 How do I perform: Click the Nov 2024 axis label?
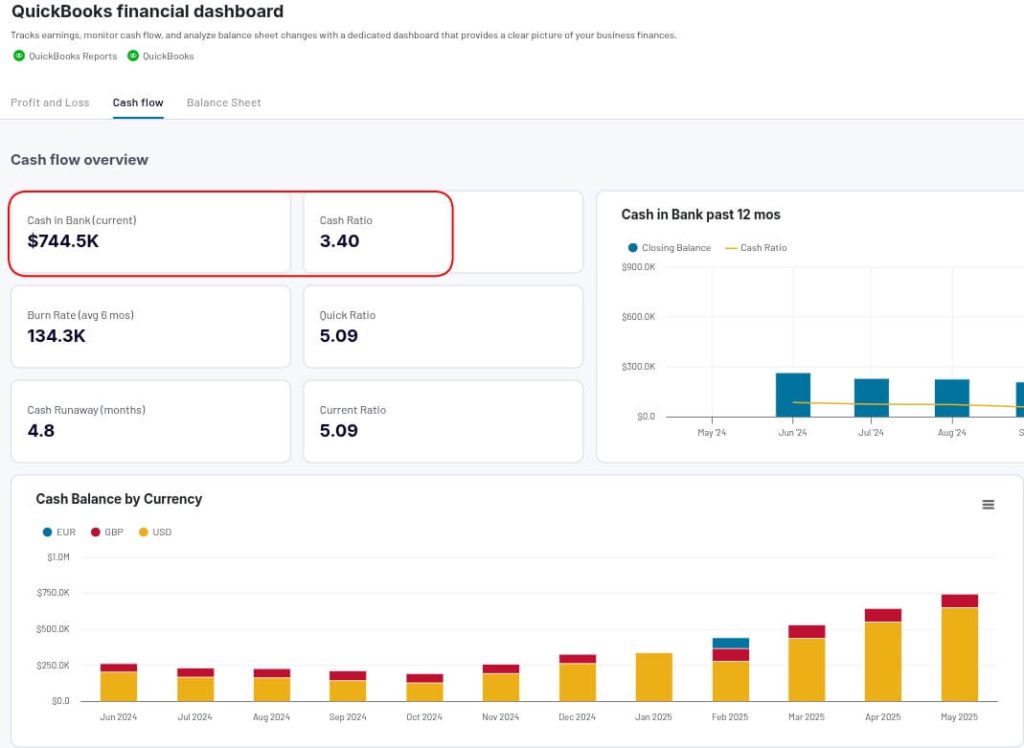[500, 717]
